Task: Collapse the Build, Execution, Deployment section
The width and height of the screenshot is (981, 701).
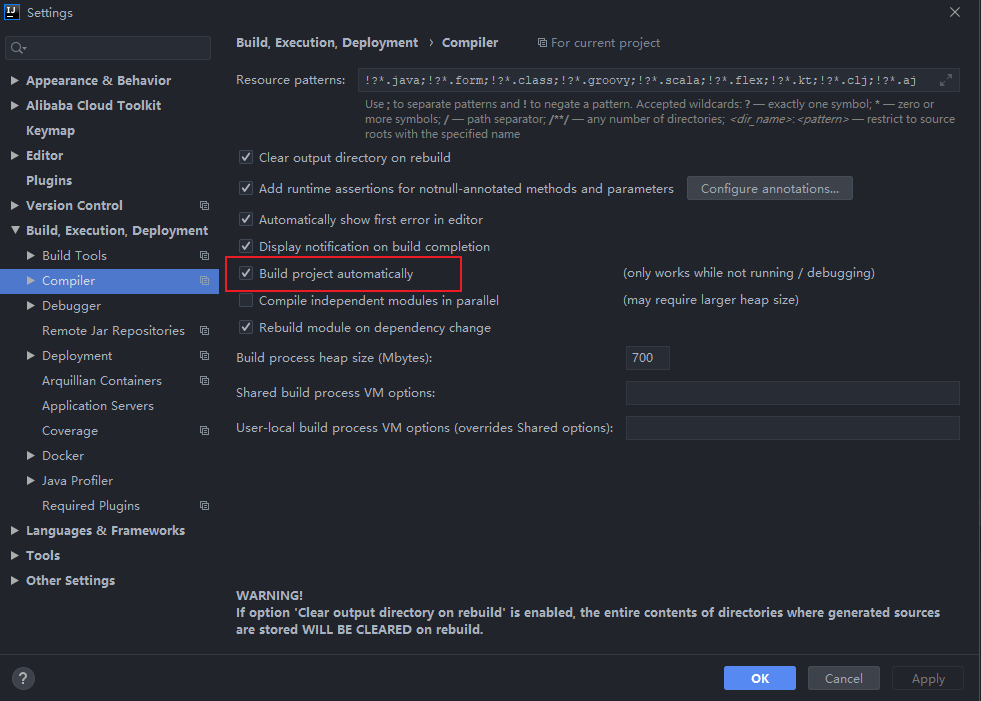Action: click(14, 230)
